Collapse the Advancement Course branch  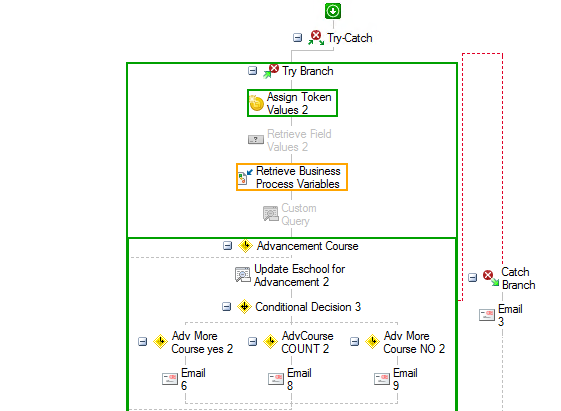pyautogui.click(x=227, y=246)
